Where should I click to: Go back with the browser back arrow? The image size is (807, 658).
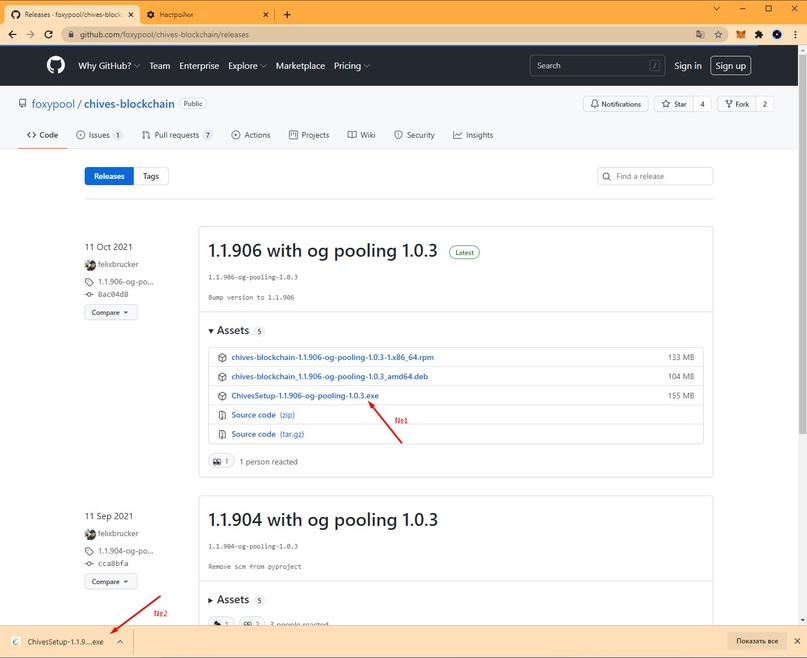(12, 34)
